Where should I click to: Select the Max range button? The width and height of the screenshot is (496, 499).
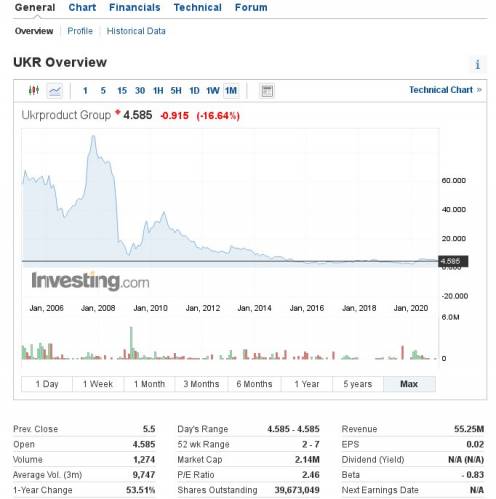tap(409, 384)
